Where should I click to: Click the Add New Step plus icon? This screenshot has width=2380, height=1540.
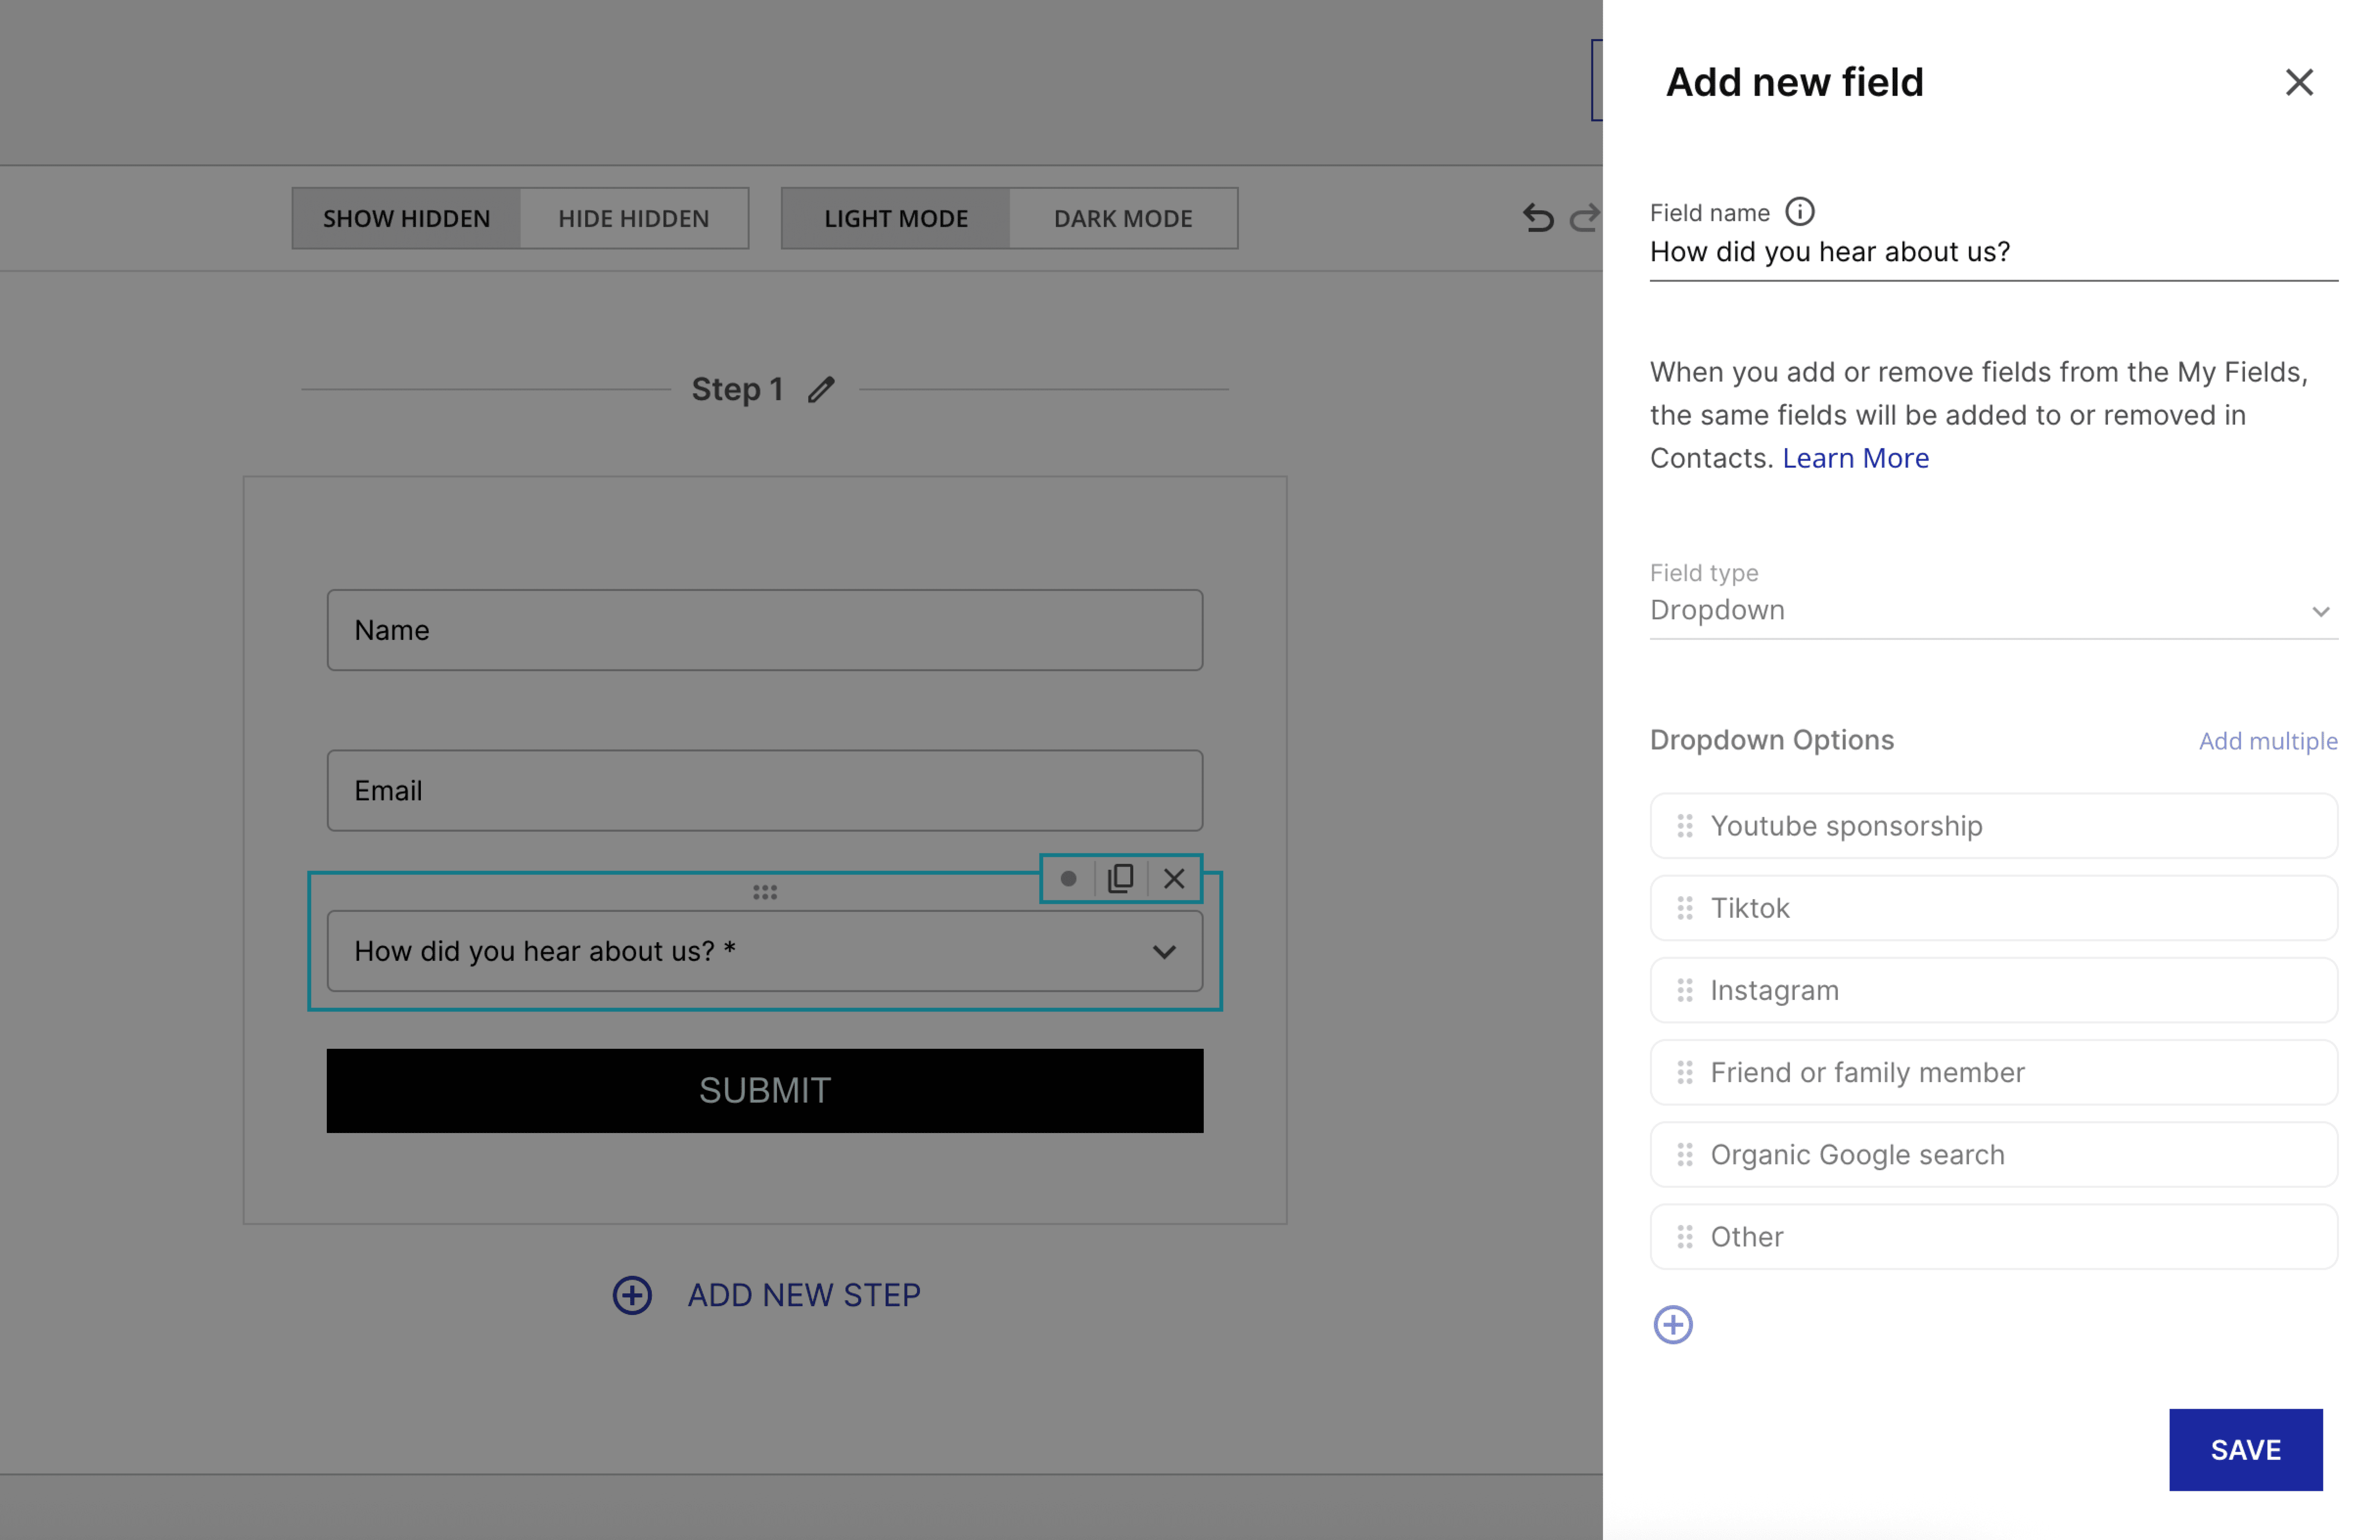(x=632, y=1295)
